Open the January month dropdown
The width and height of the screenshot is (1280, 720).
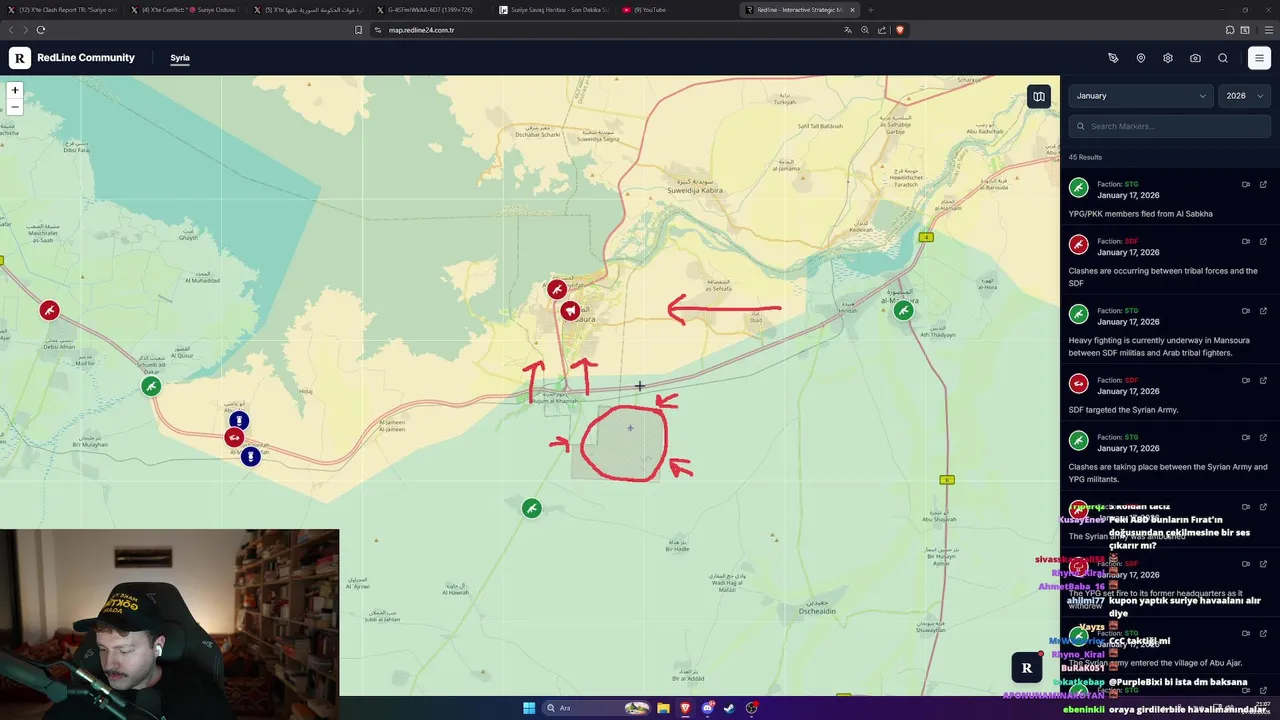pyautogui.click(x=1141, y=96)
